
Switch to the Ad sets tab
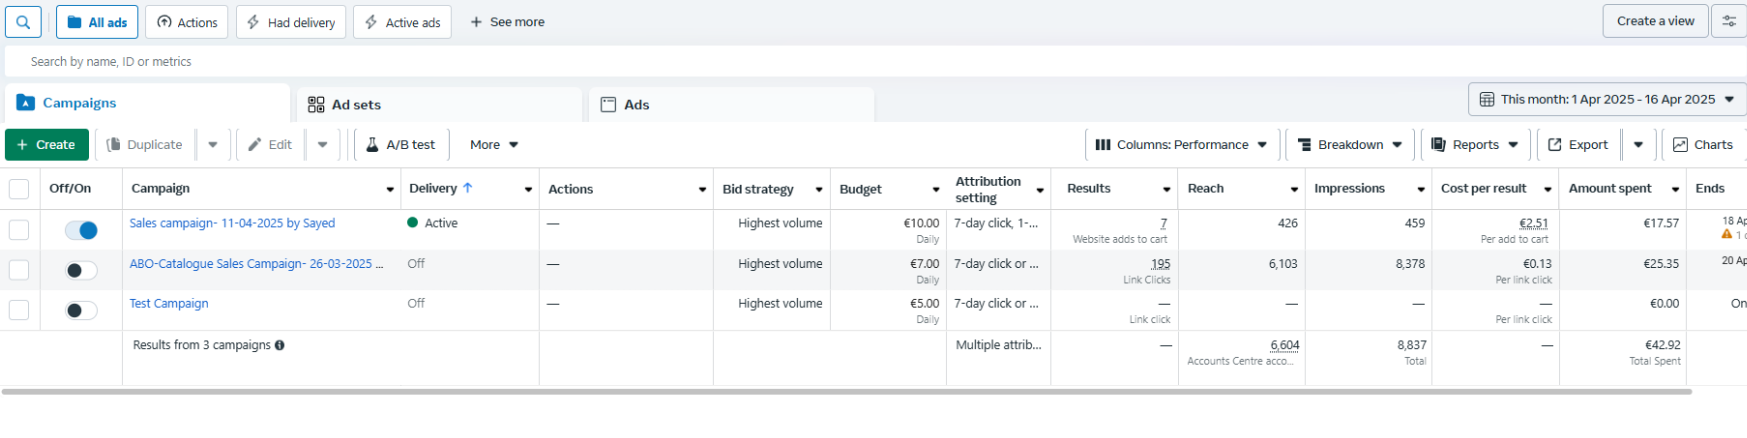point(356,105)
